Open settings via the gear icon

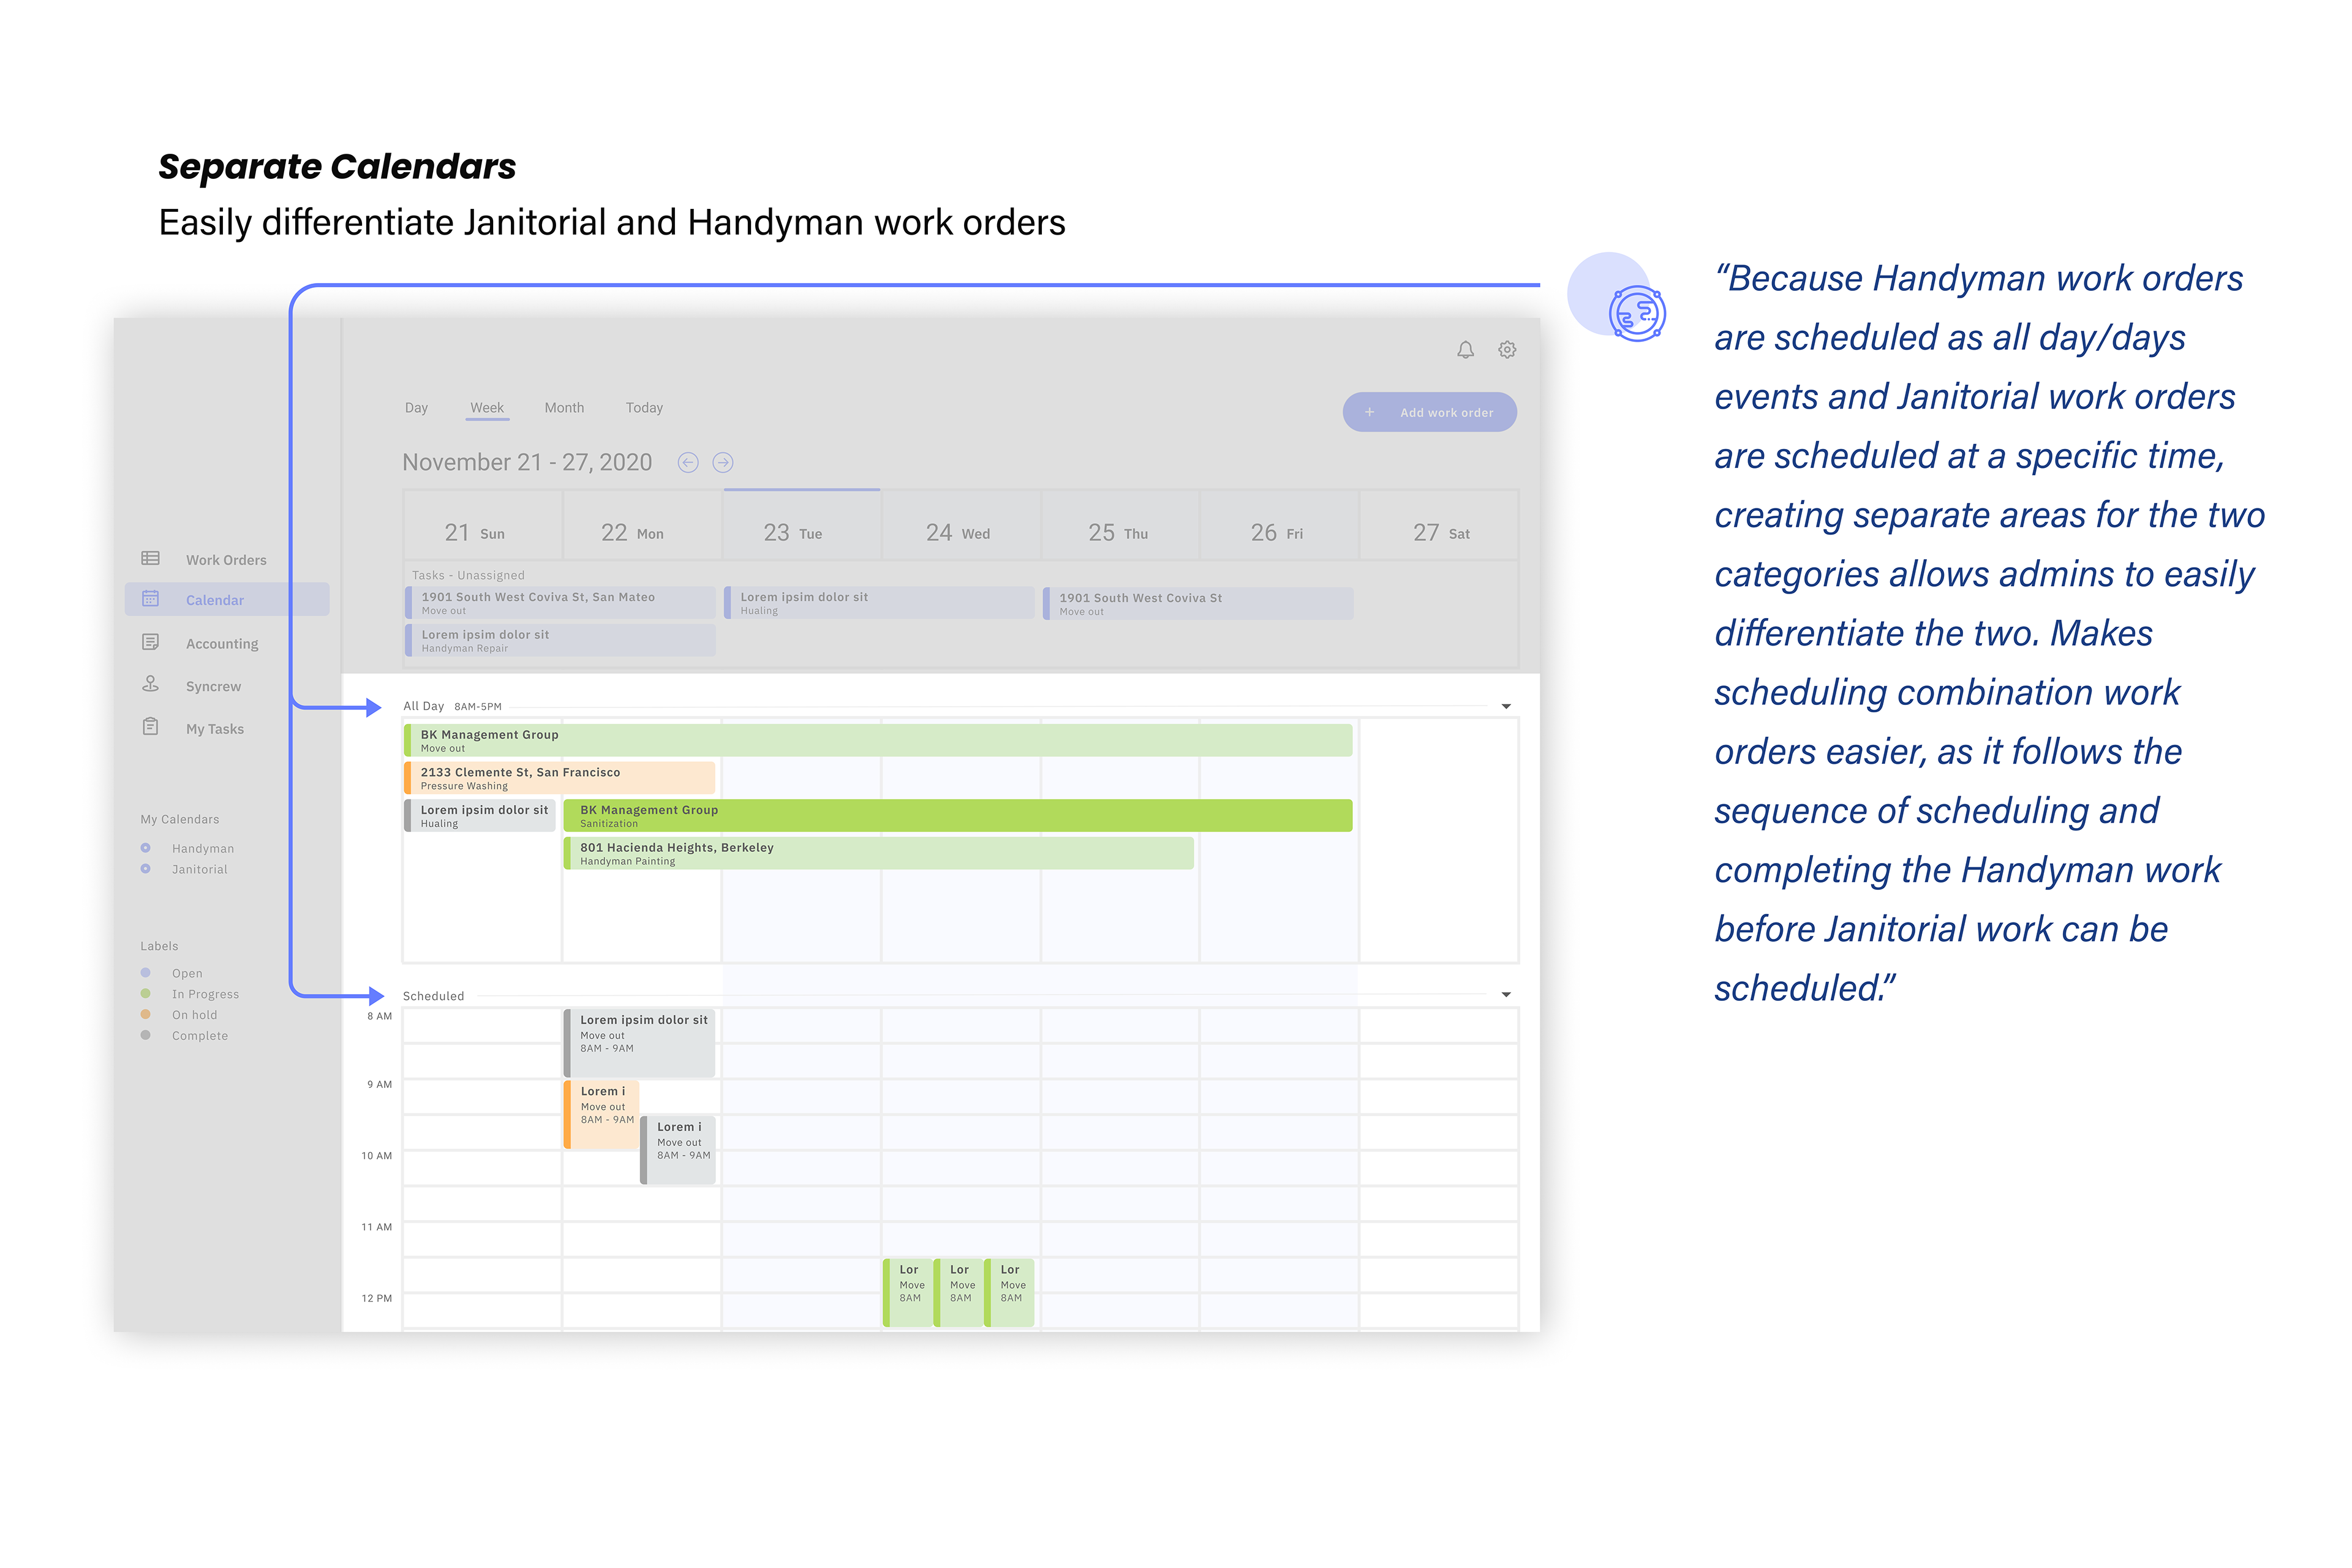point(1507,350)
